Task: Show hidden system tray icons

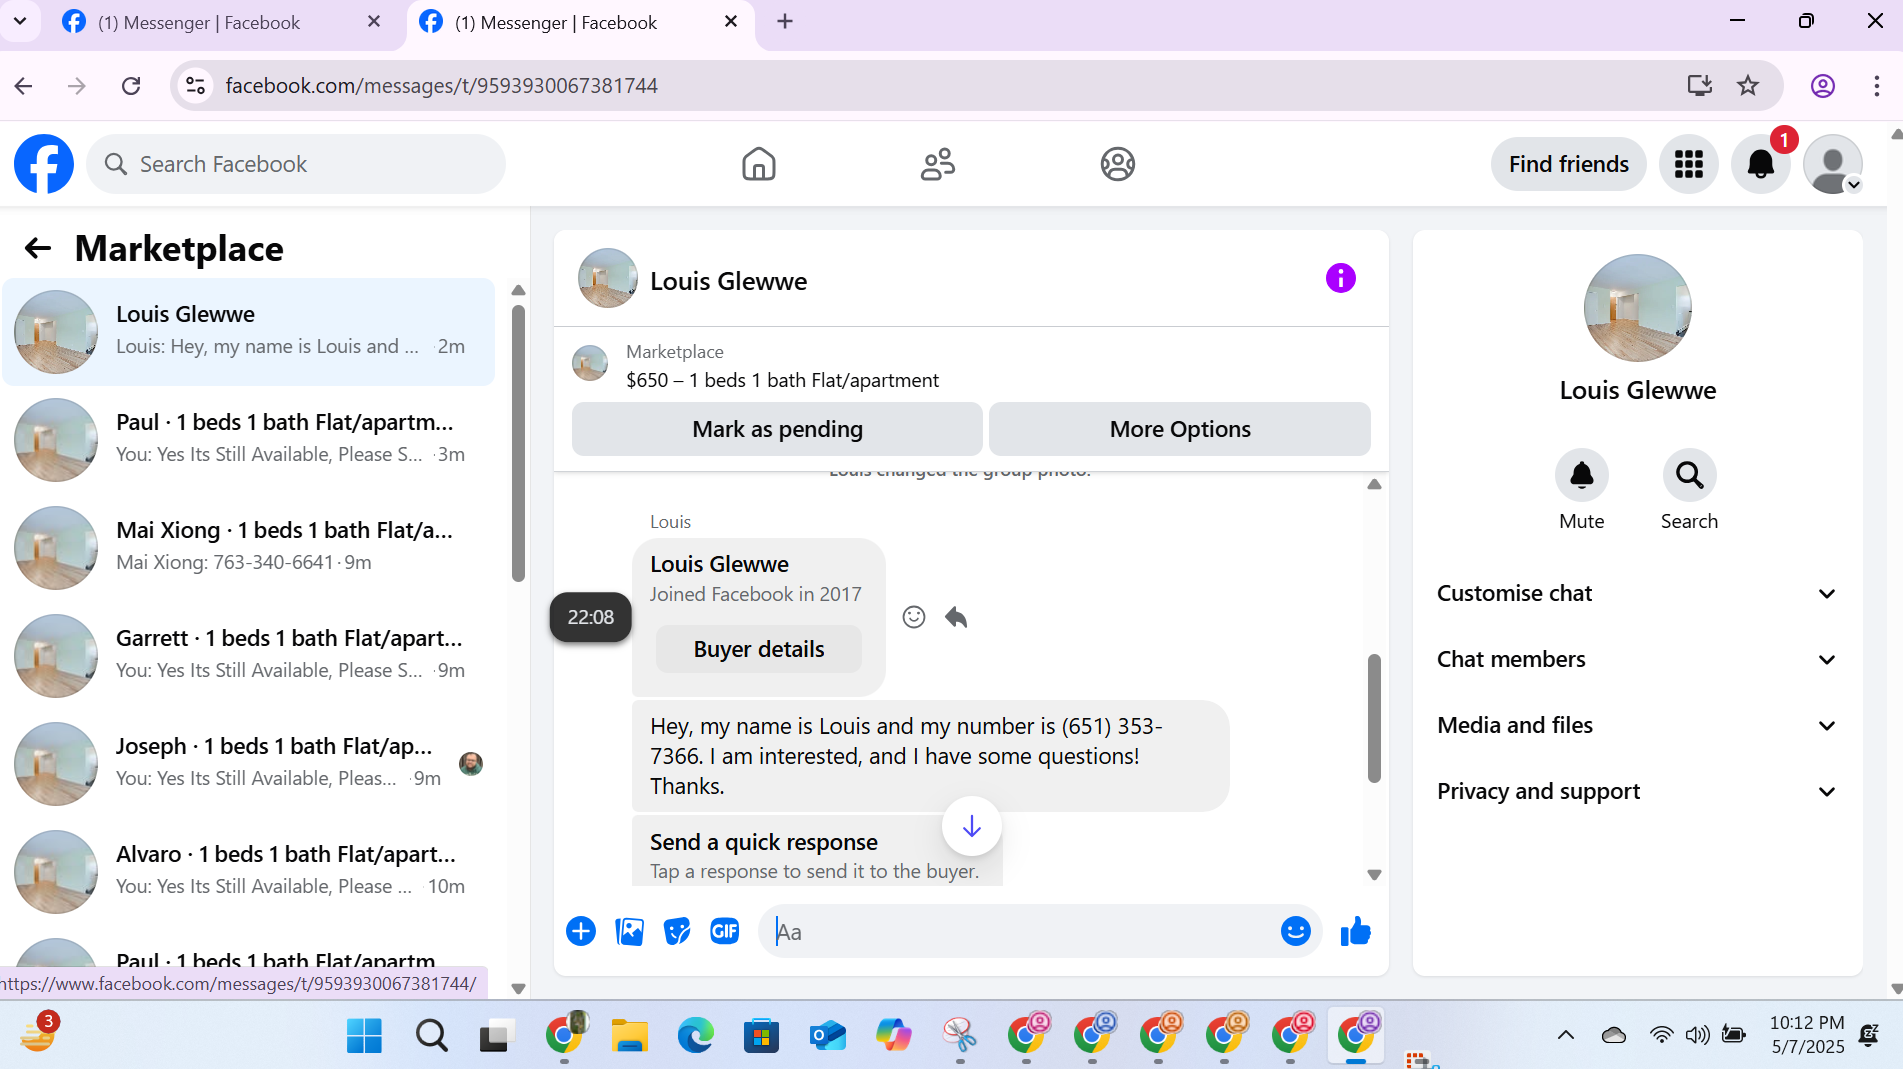Action: click(1566, 1036)
